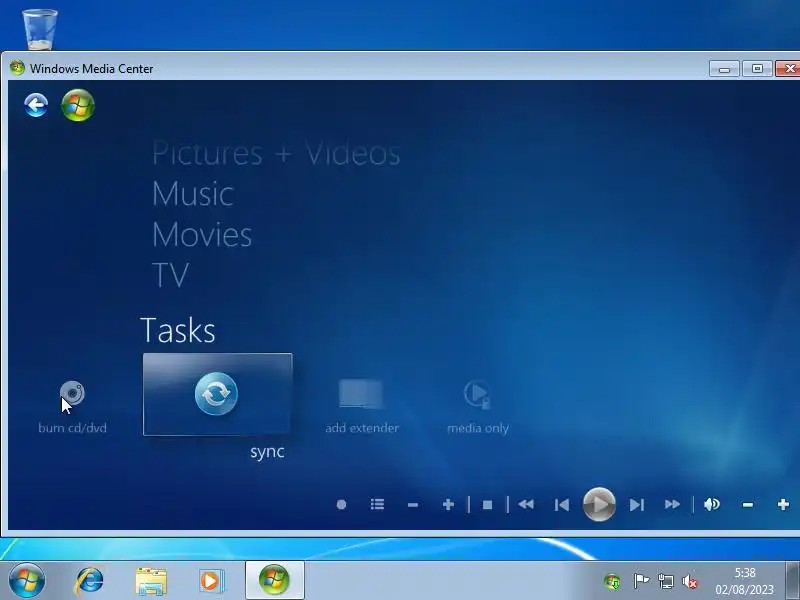Click channel up plus button

pyautogui.click(x=448, y=505)
